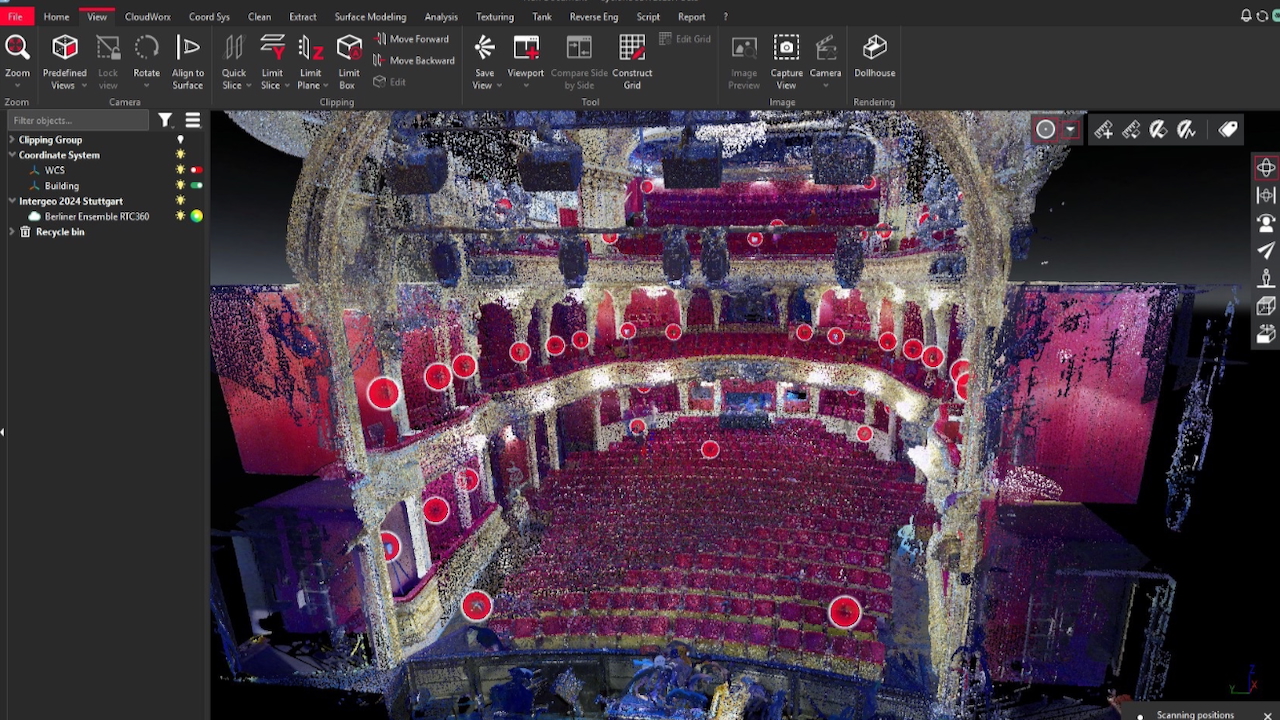This screenshot has height=720, width=1280.
Task: Toggle the Building coordinate system green switch
Action: [x=196, y=186]
